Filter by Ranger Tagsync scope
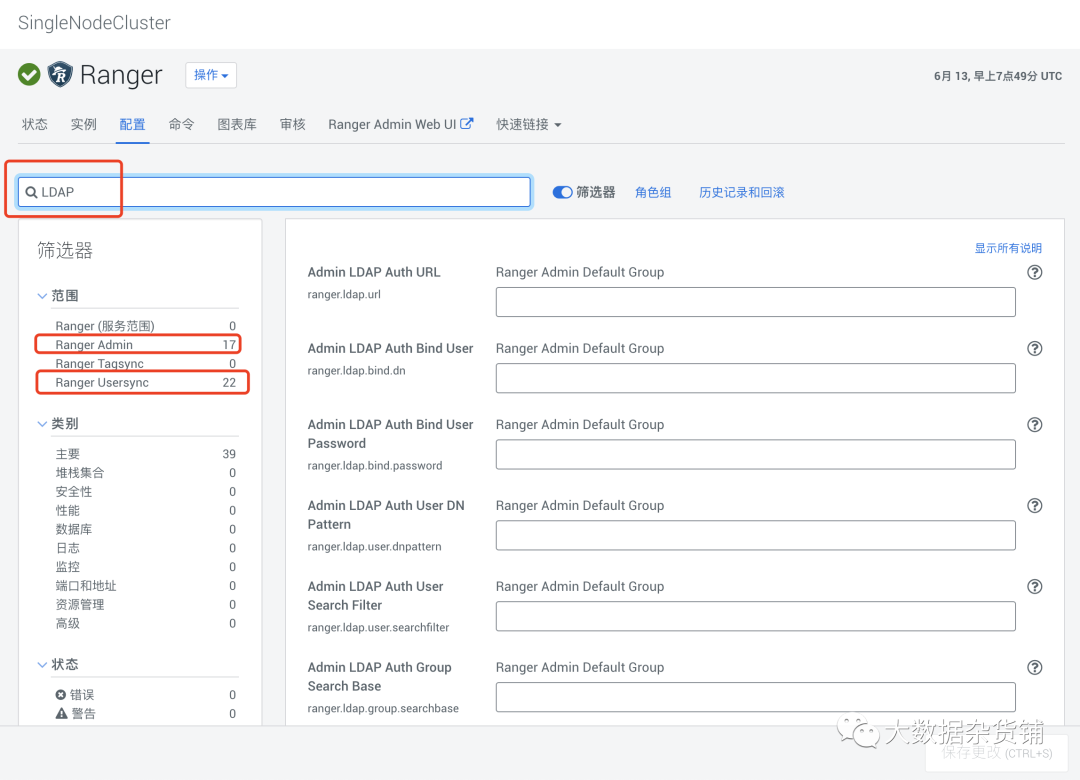 (145, 363)
